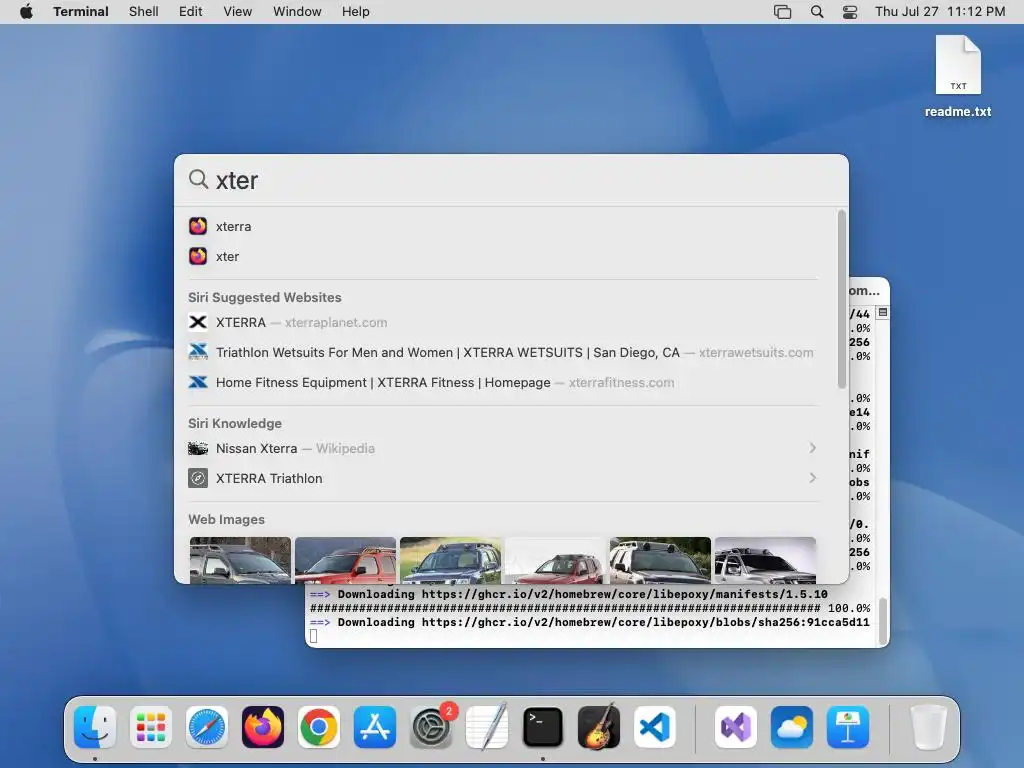The width and height of the screenshot is (1024, 768).
Task: Click the magnifying glass in Spotlight bar
Action: 199,179
